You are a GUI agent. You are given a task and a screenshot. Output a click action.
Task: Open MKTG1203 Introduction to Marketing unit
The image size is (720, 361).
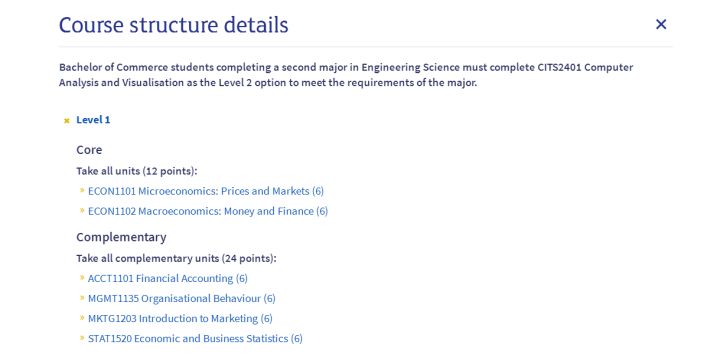click(x=180, y=318)
